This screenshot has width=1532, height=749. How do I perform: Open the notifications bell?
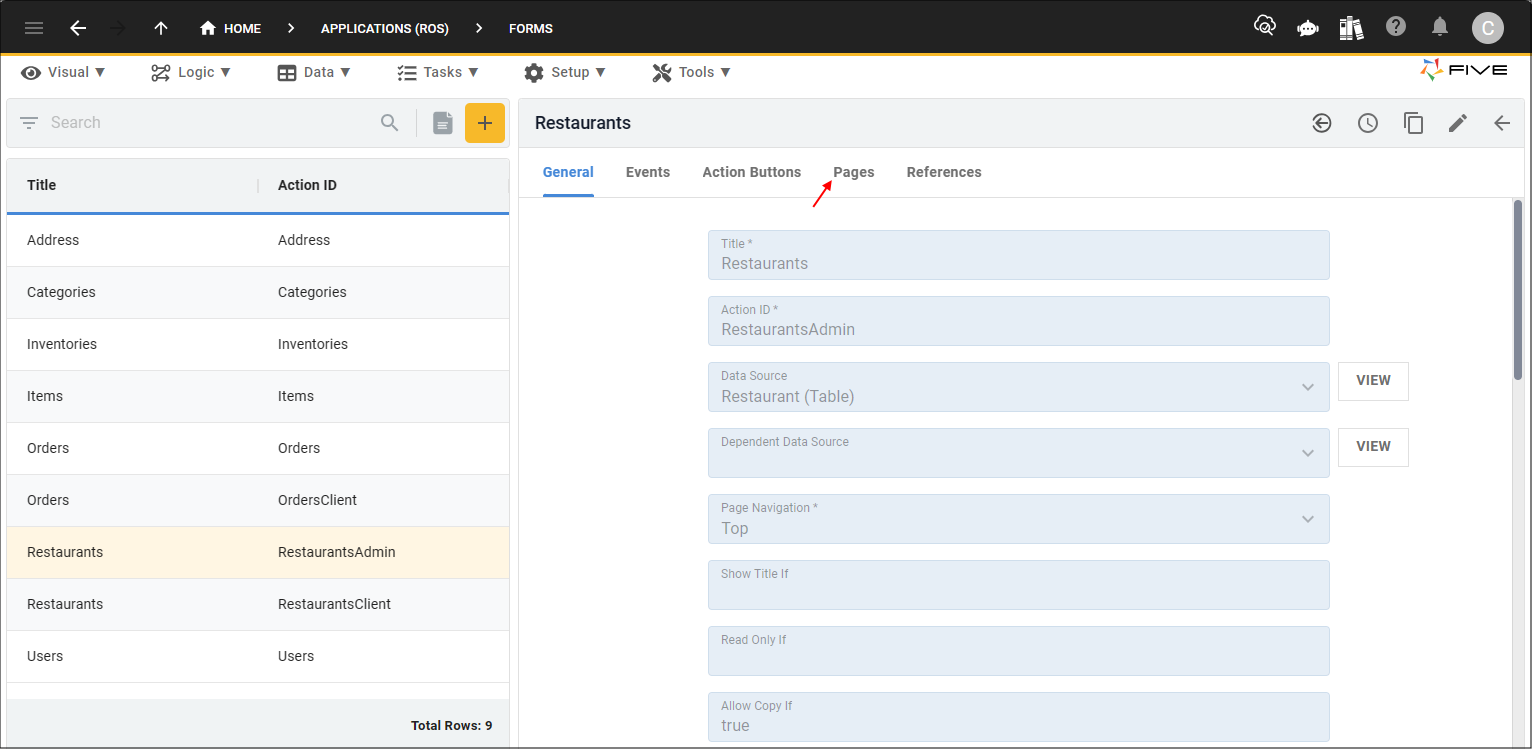pos(1440,27)
